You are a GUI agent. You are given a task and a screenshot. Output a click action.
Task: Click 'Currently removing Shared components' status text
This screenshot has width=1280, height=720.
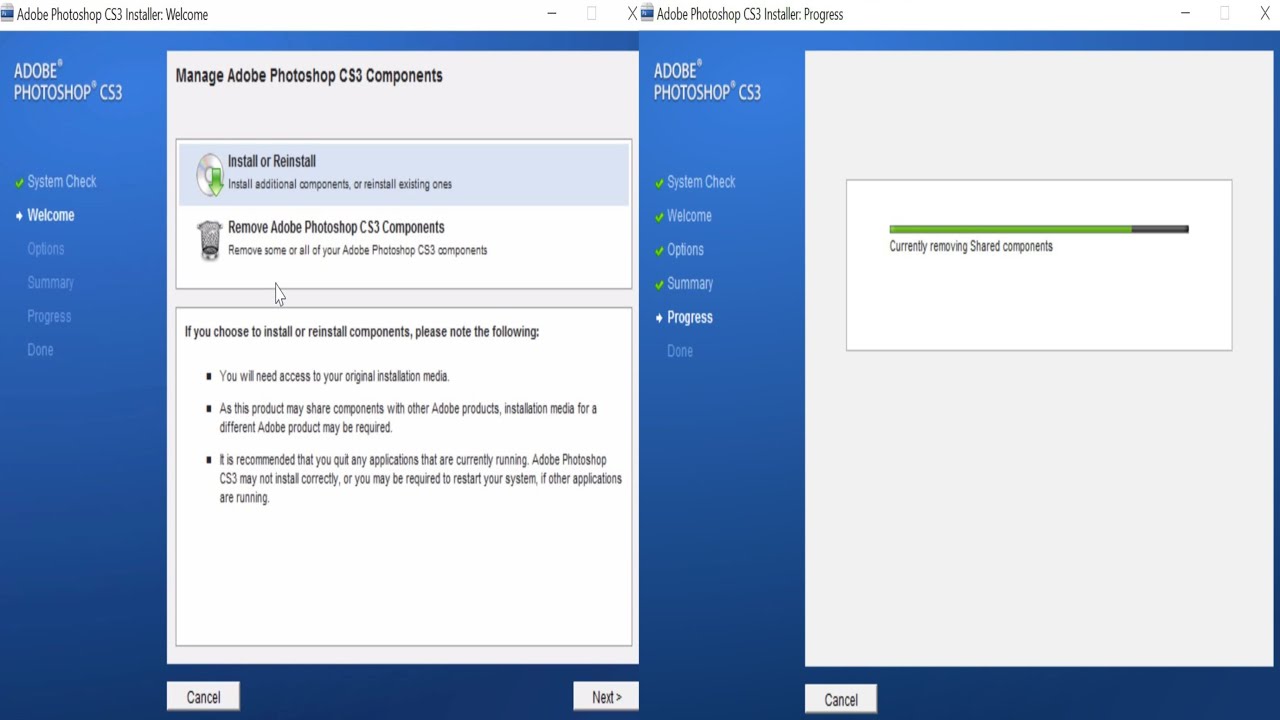971,246
